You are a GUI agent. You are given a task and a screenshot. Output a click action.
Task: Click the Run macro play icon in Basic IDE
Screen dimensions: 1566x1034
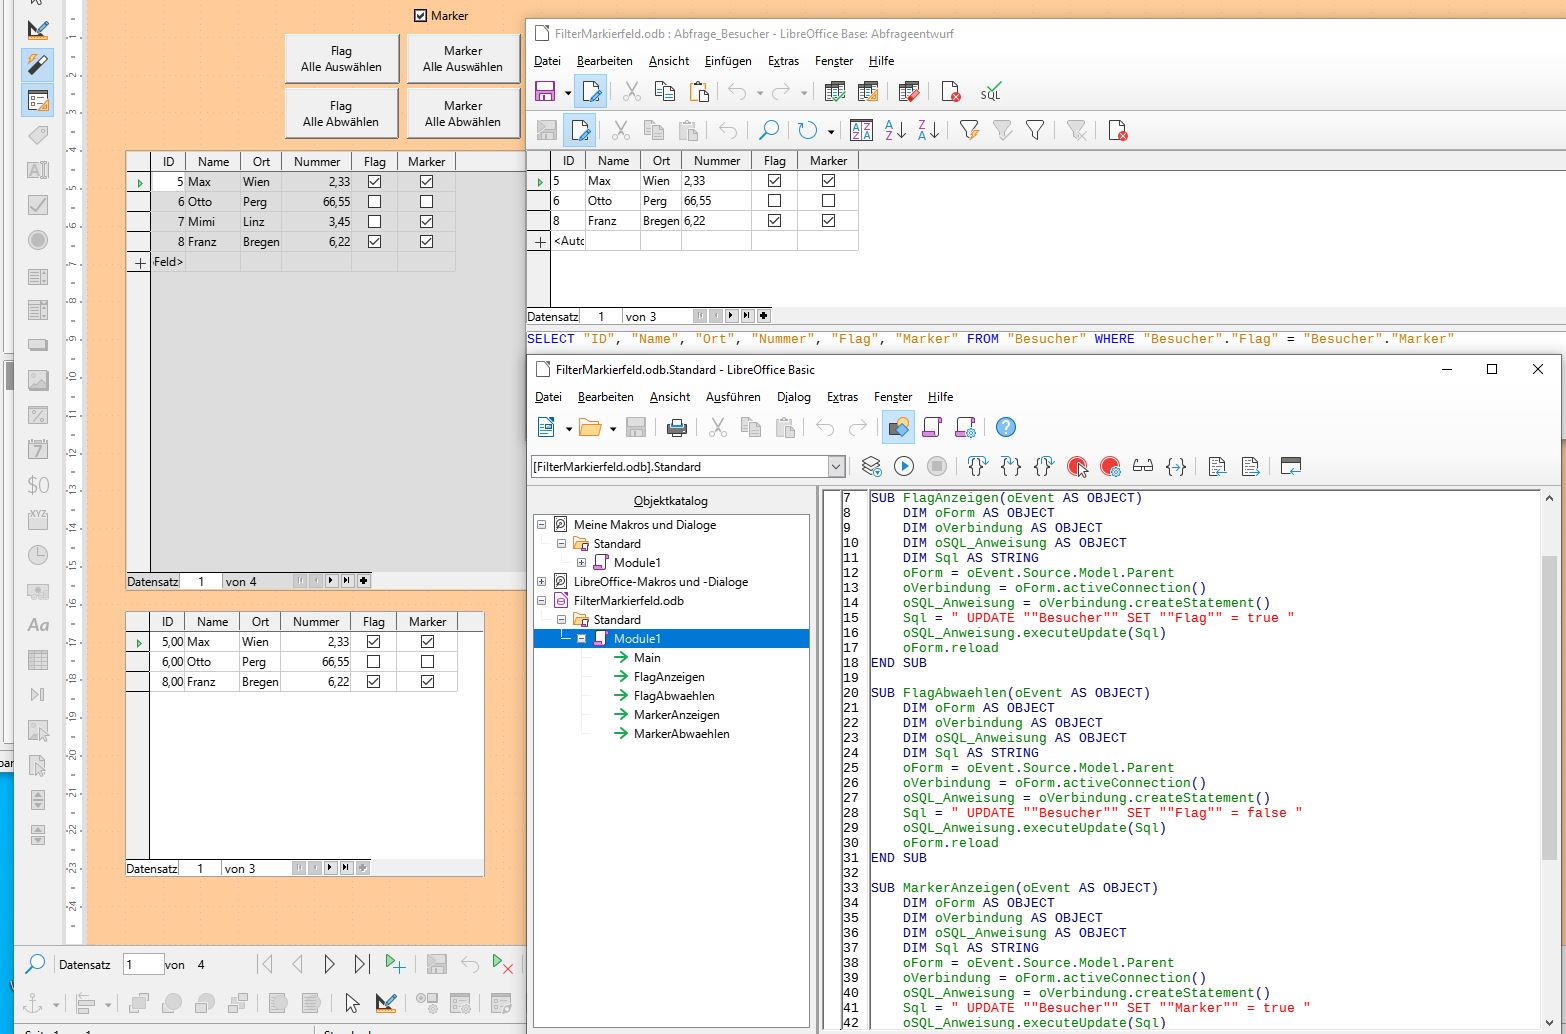click(x=904, y=466)
